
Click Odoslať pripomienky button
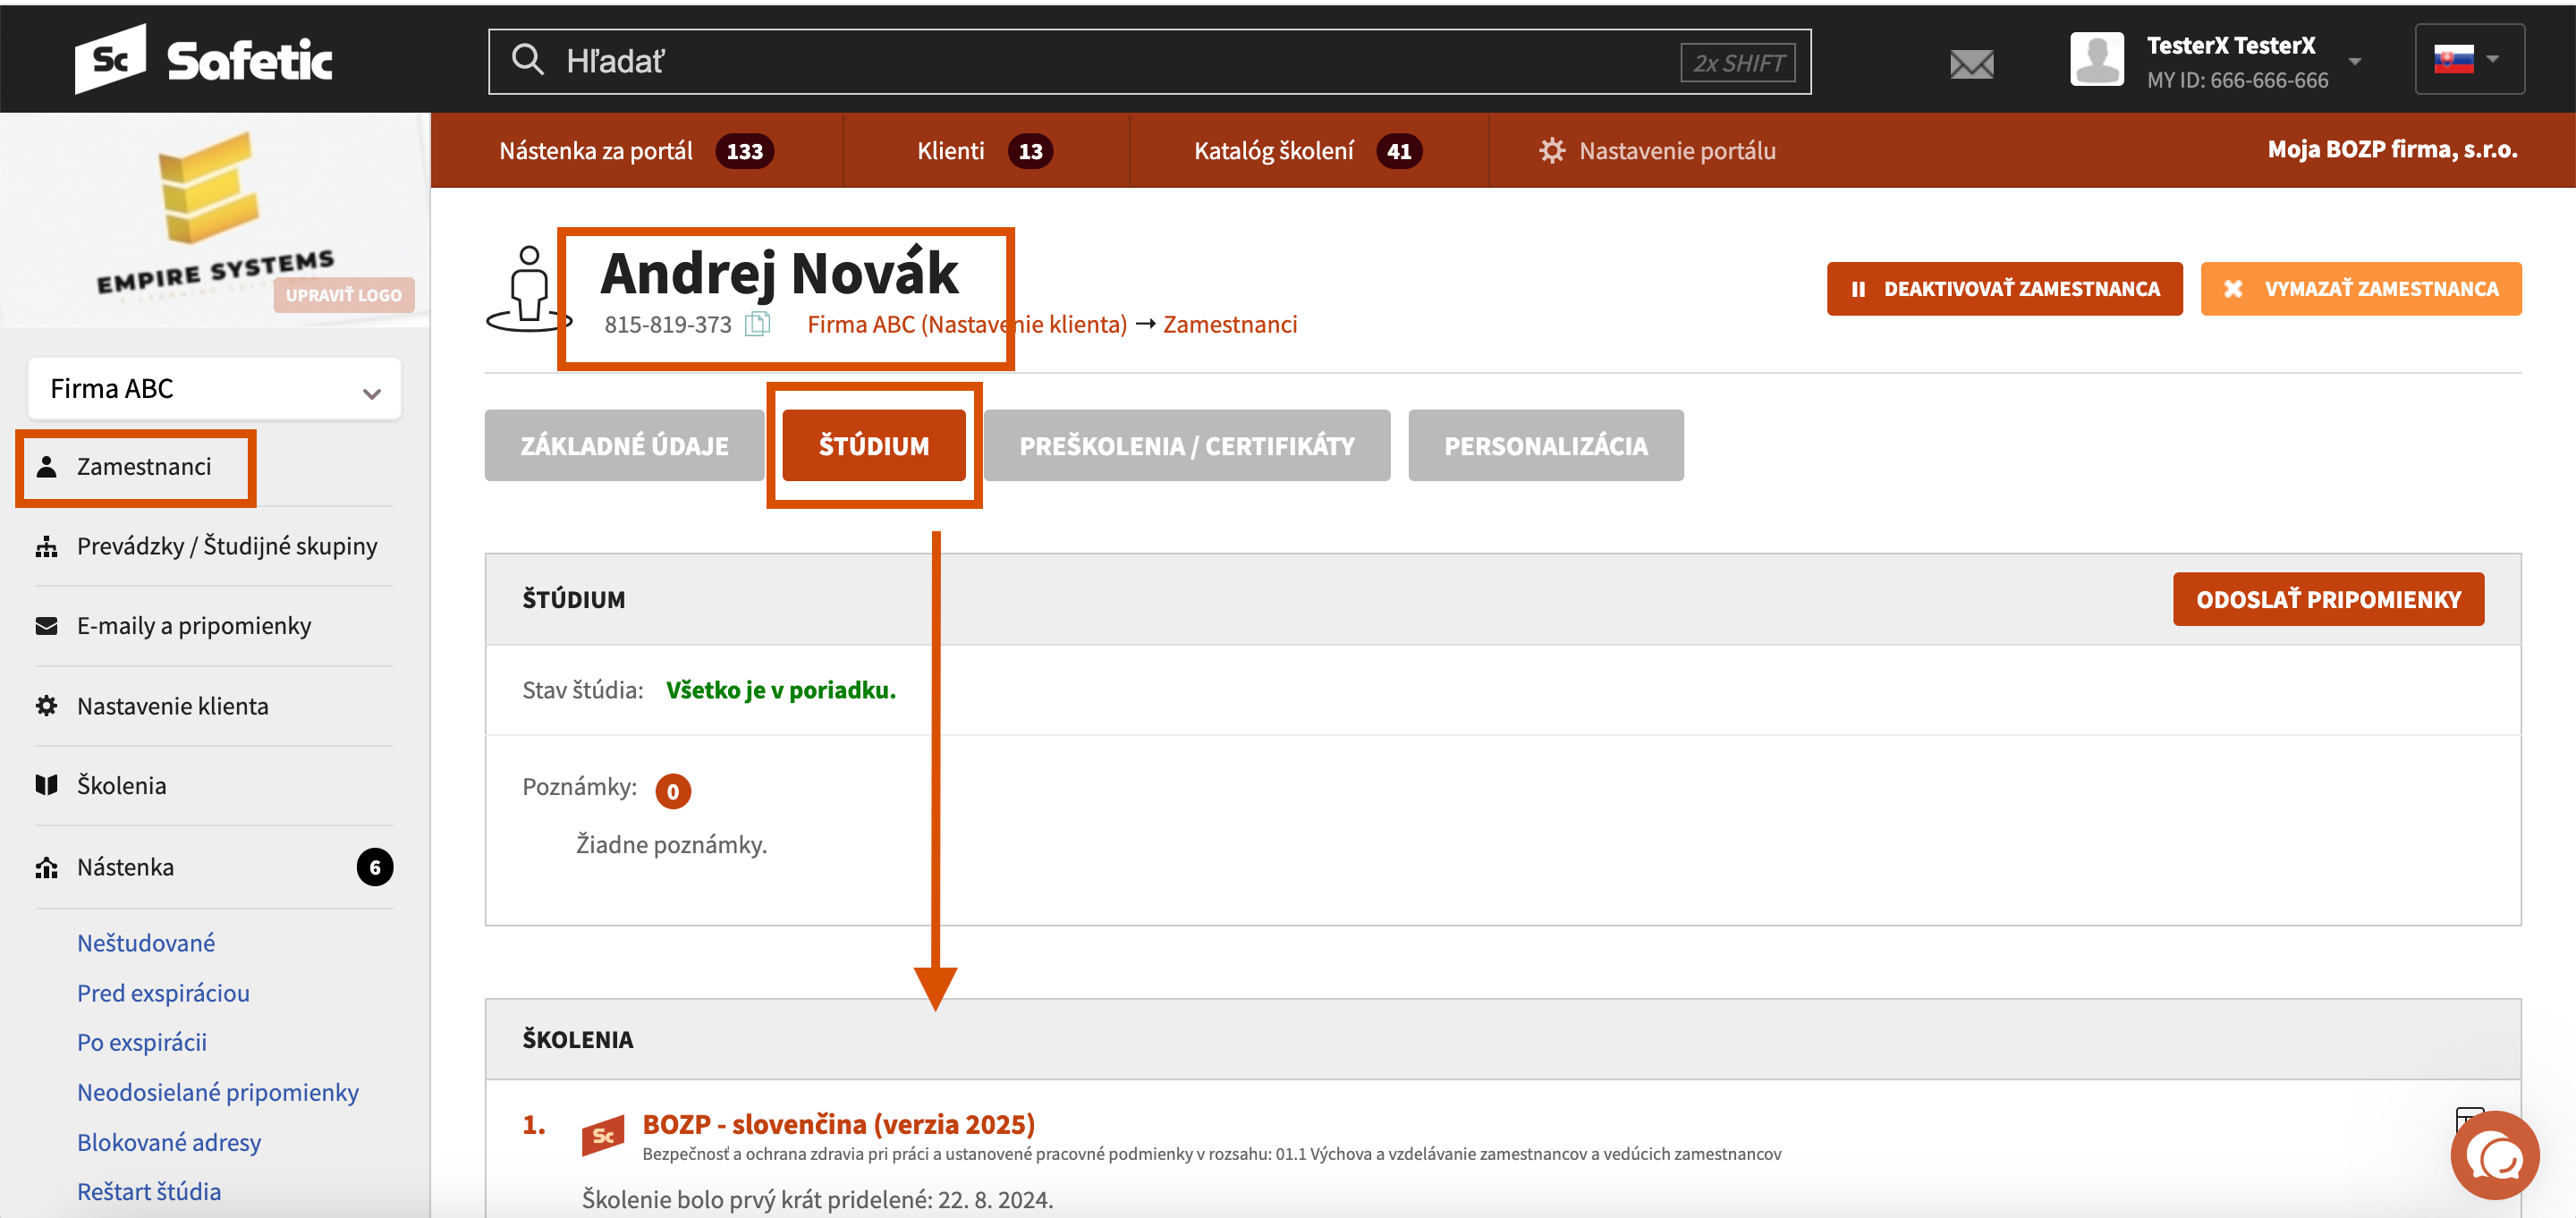coord(2328,599)
